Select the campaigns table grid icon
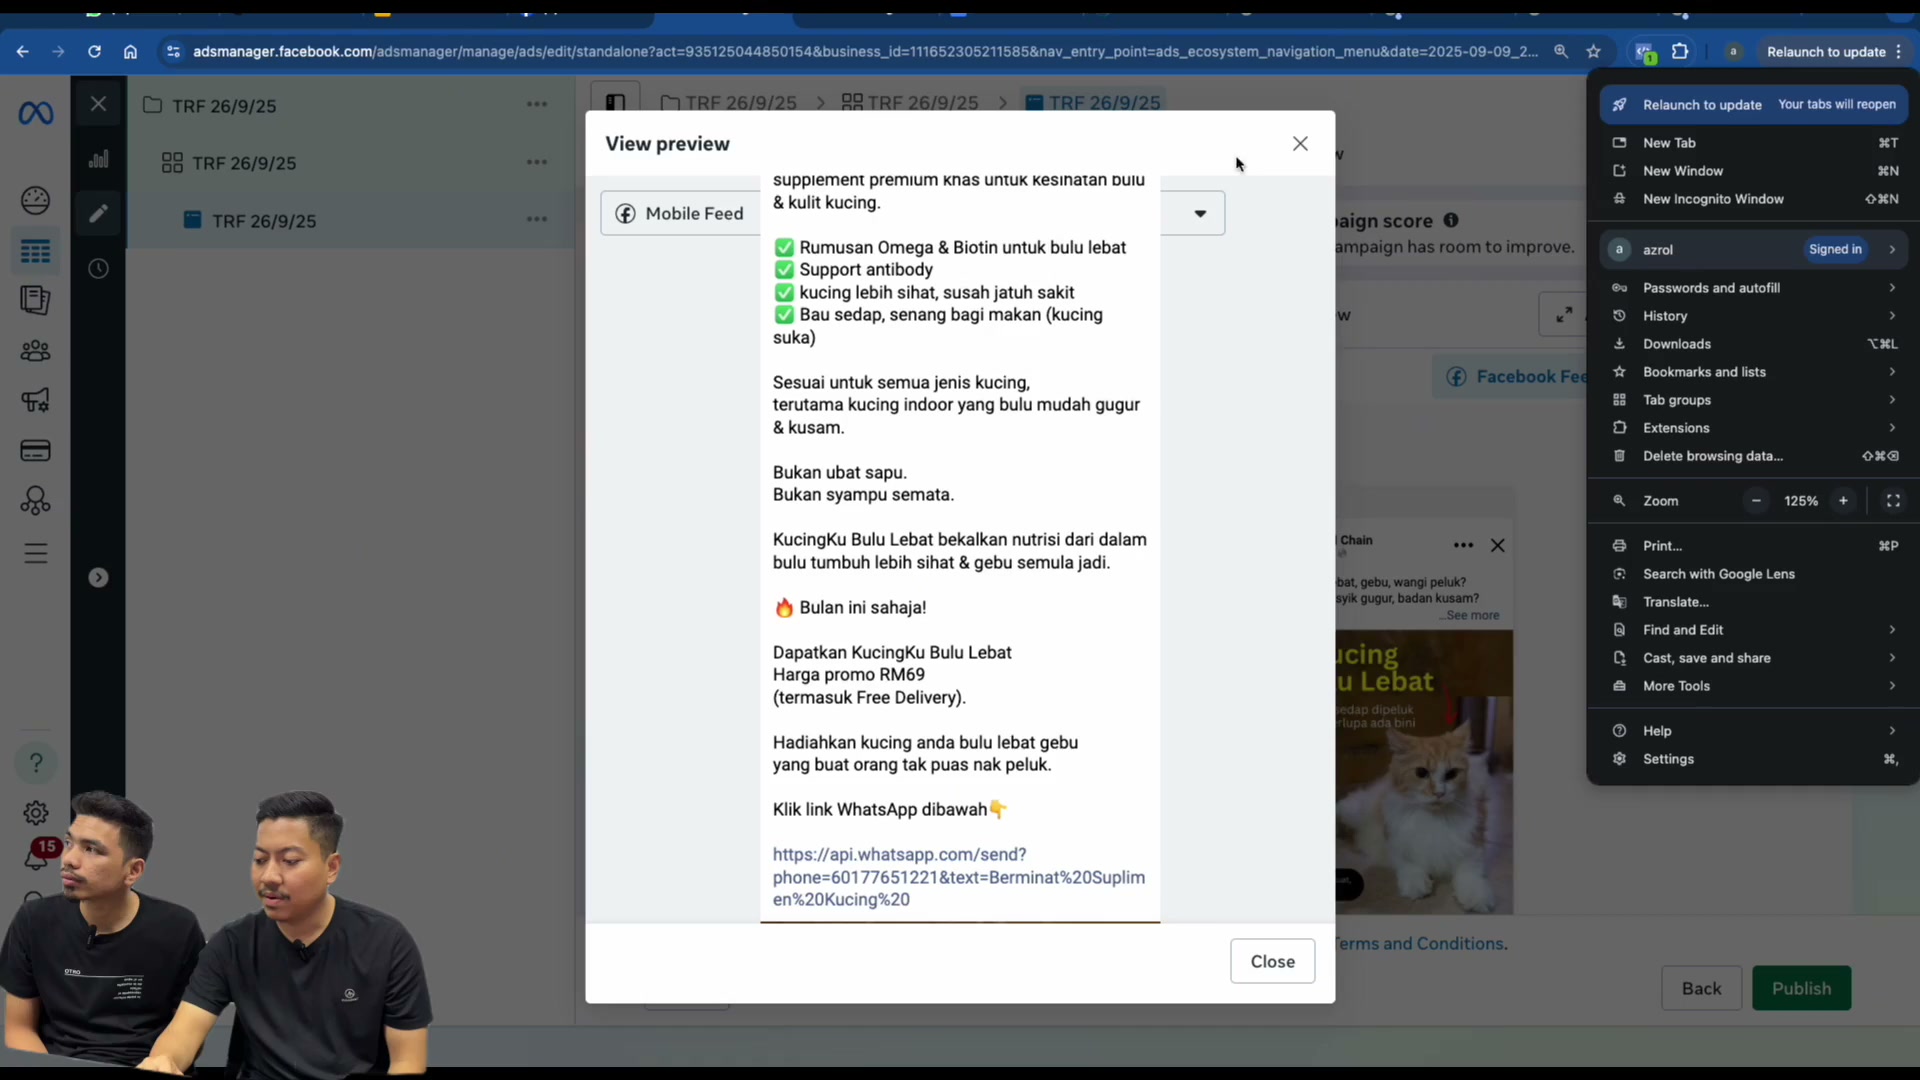This screenshot has width=1920, height=1080. coord(36,251)
